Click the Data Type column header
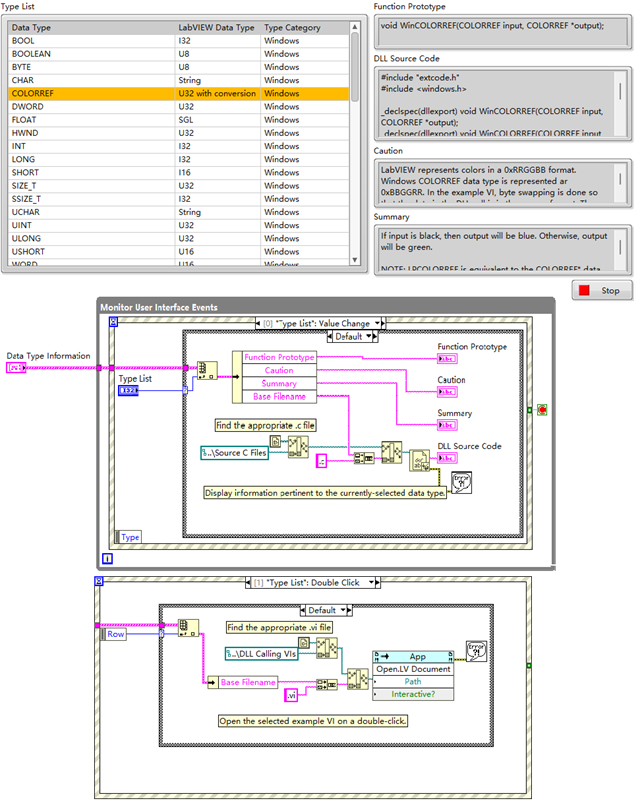The height and width of the screenshot is (805, 642). click(91, 28)
